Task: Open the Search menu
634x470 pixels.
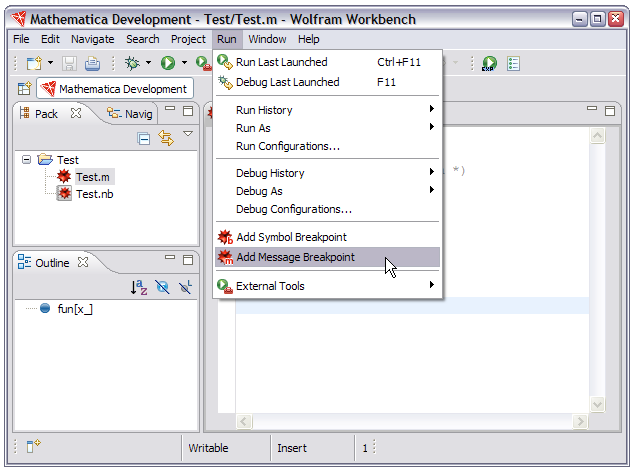Action: (x=143, y=39)
